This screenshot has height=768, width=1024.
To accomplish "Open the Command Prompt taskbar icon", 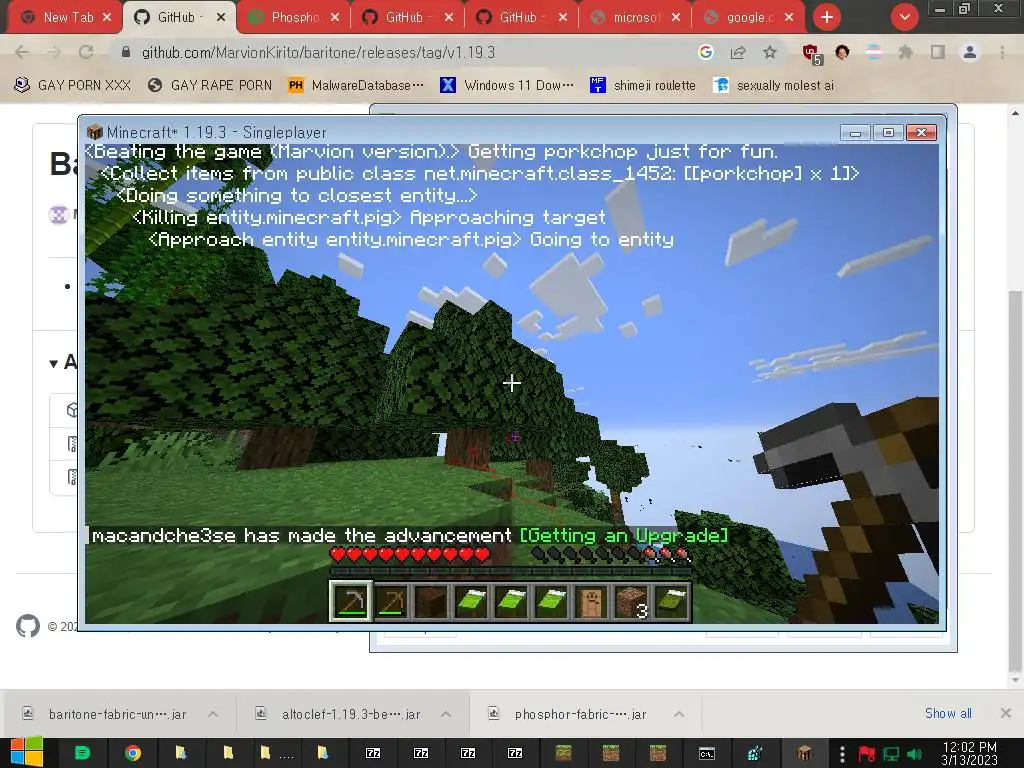I will click(x=707, y=754).
